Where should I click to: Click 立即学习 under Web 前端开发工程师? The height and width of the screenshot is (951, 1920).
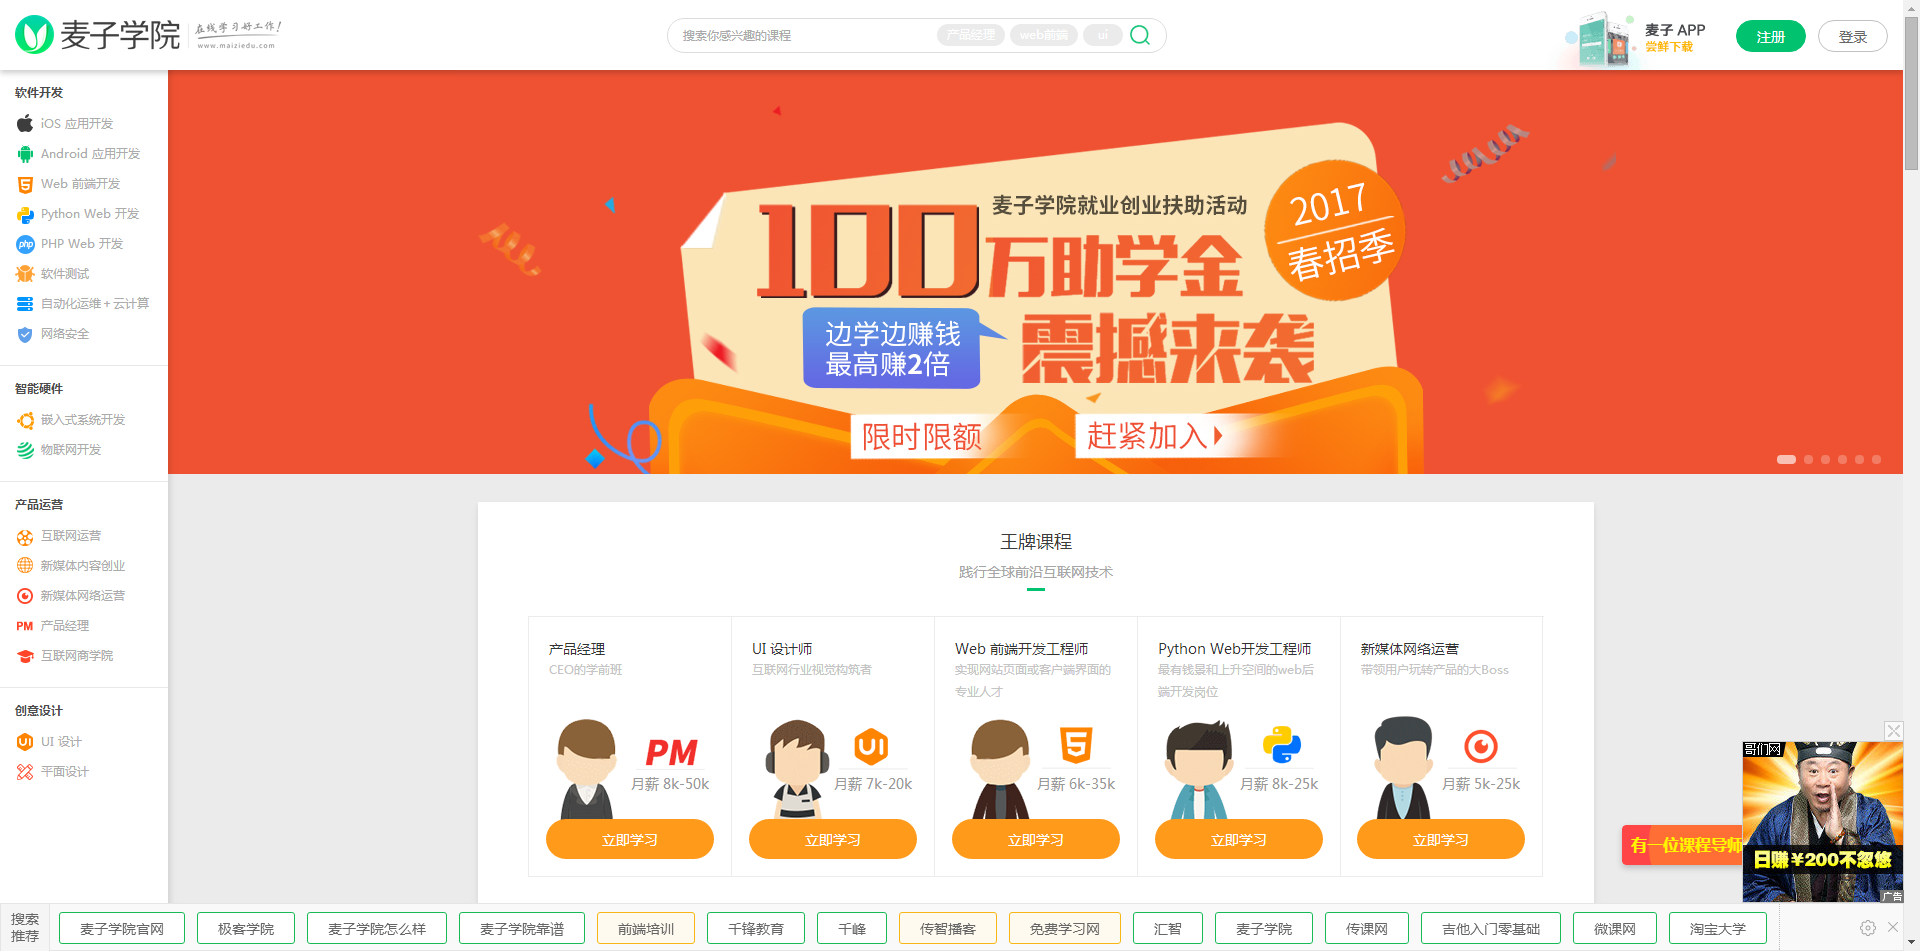[1036, 839]
